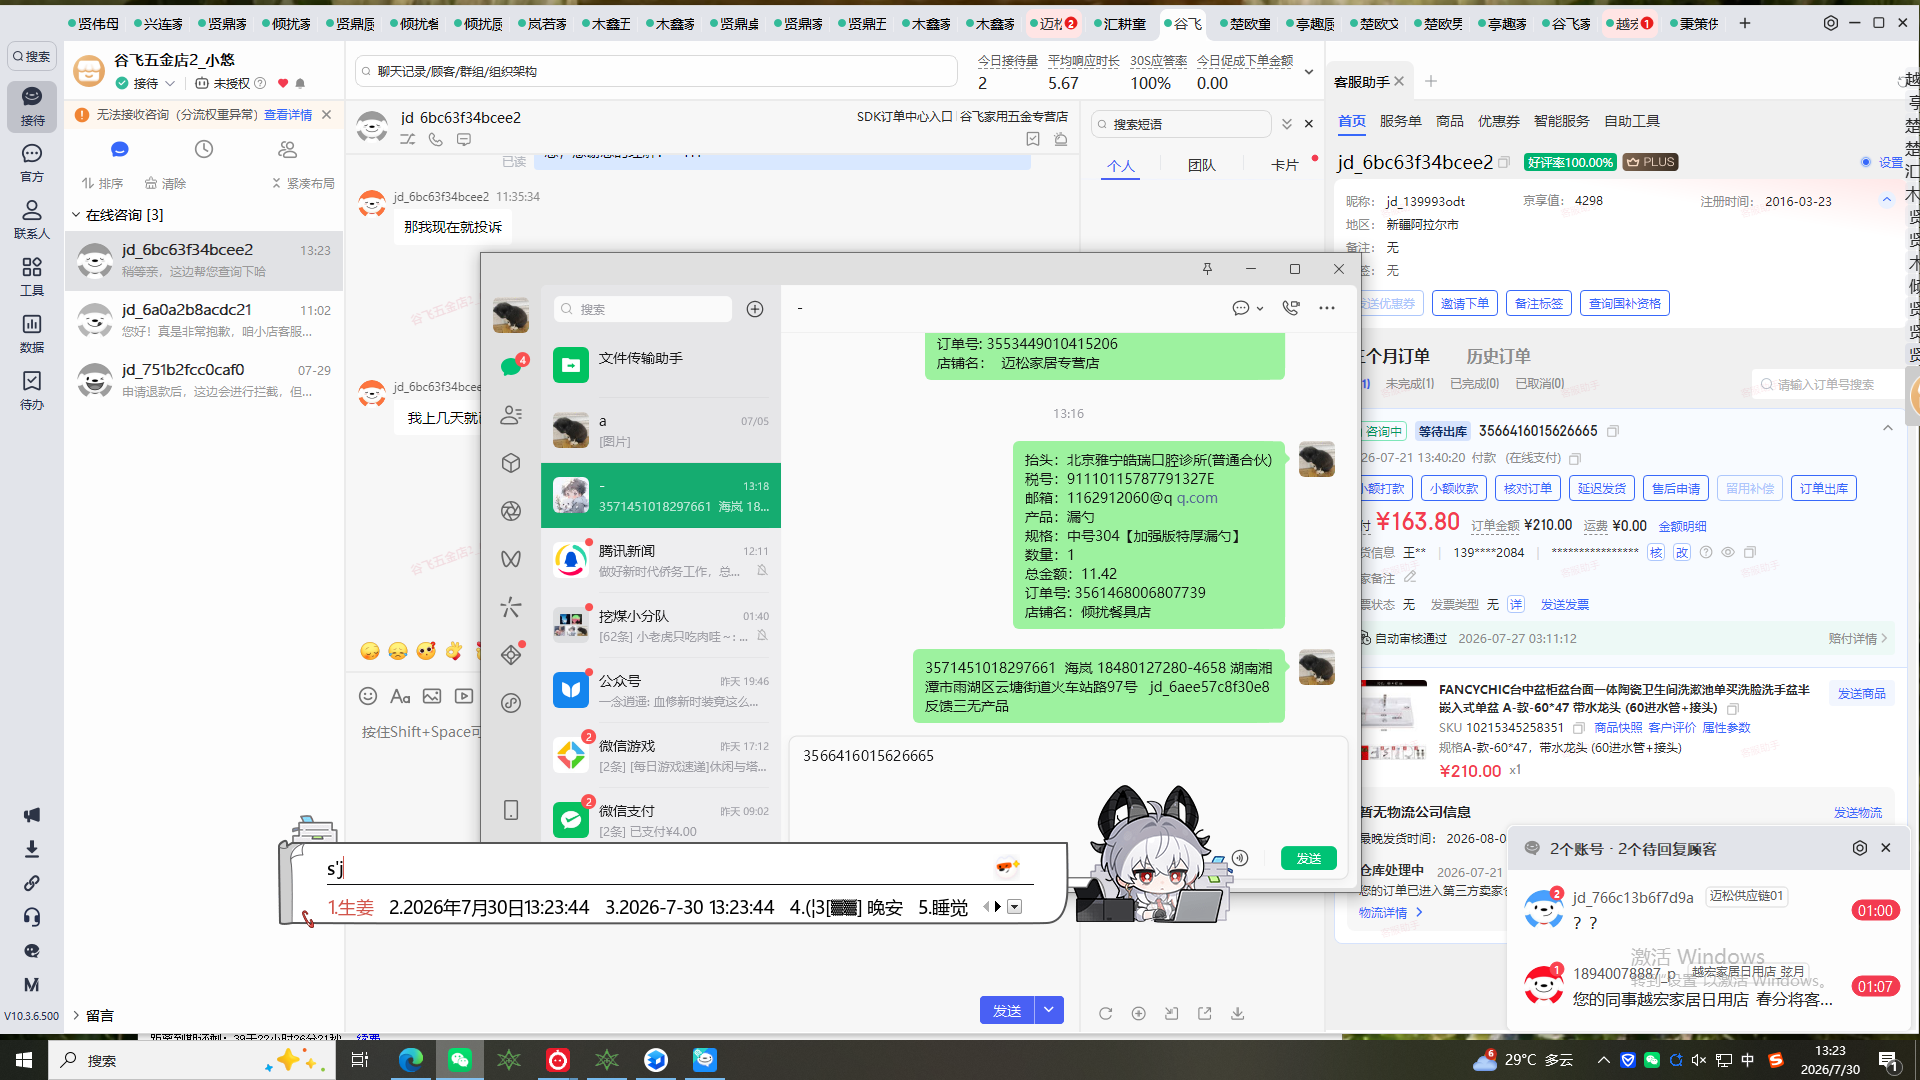This screenshot has width=1920, height=1080.
Task: Open the 接待 status dropdown
Action: (146, 84)
